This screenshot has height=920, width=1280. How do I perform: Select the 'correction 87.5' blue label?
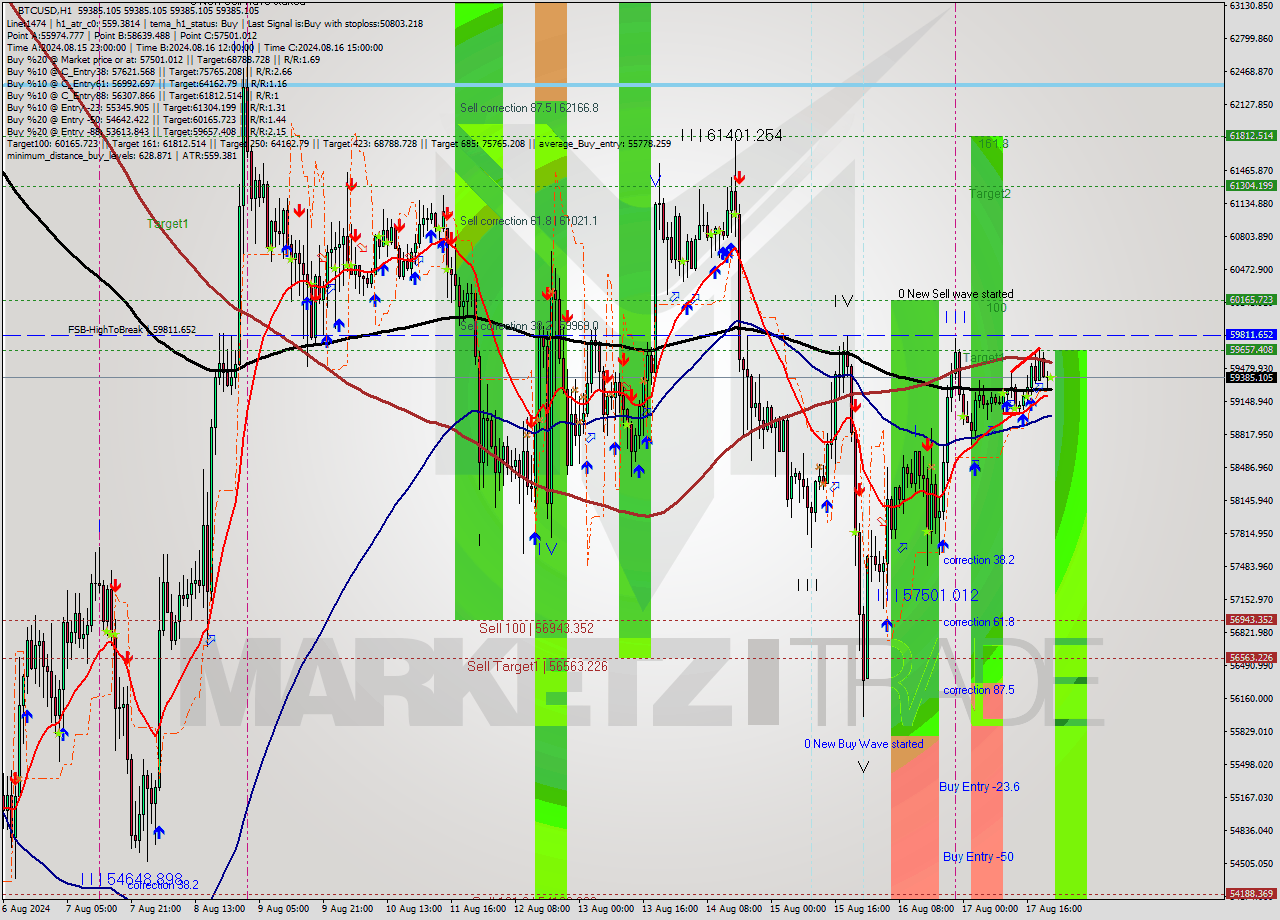coord(979,690)
